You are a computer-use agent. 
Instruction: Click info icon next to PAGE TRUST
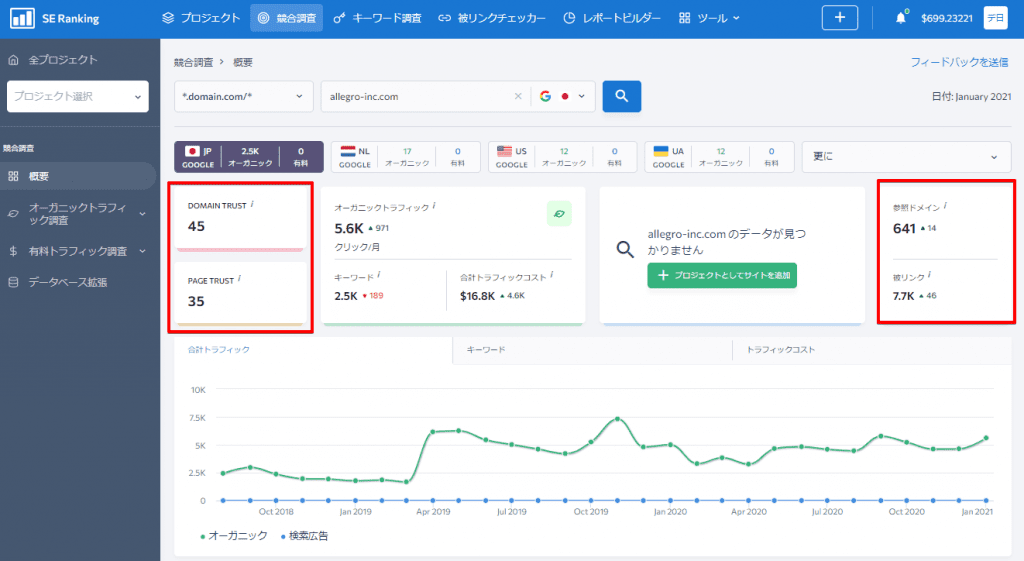(239, 279)
